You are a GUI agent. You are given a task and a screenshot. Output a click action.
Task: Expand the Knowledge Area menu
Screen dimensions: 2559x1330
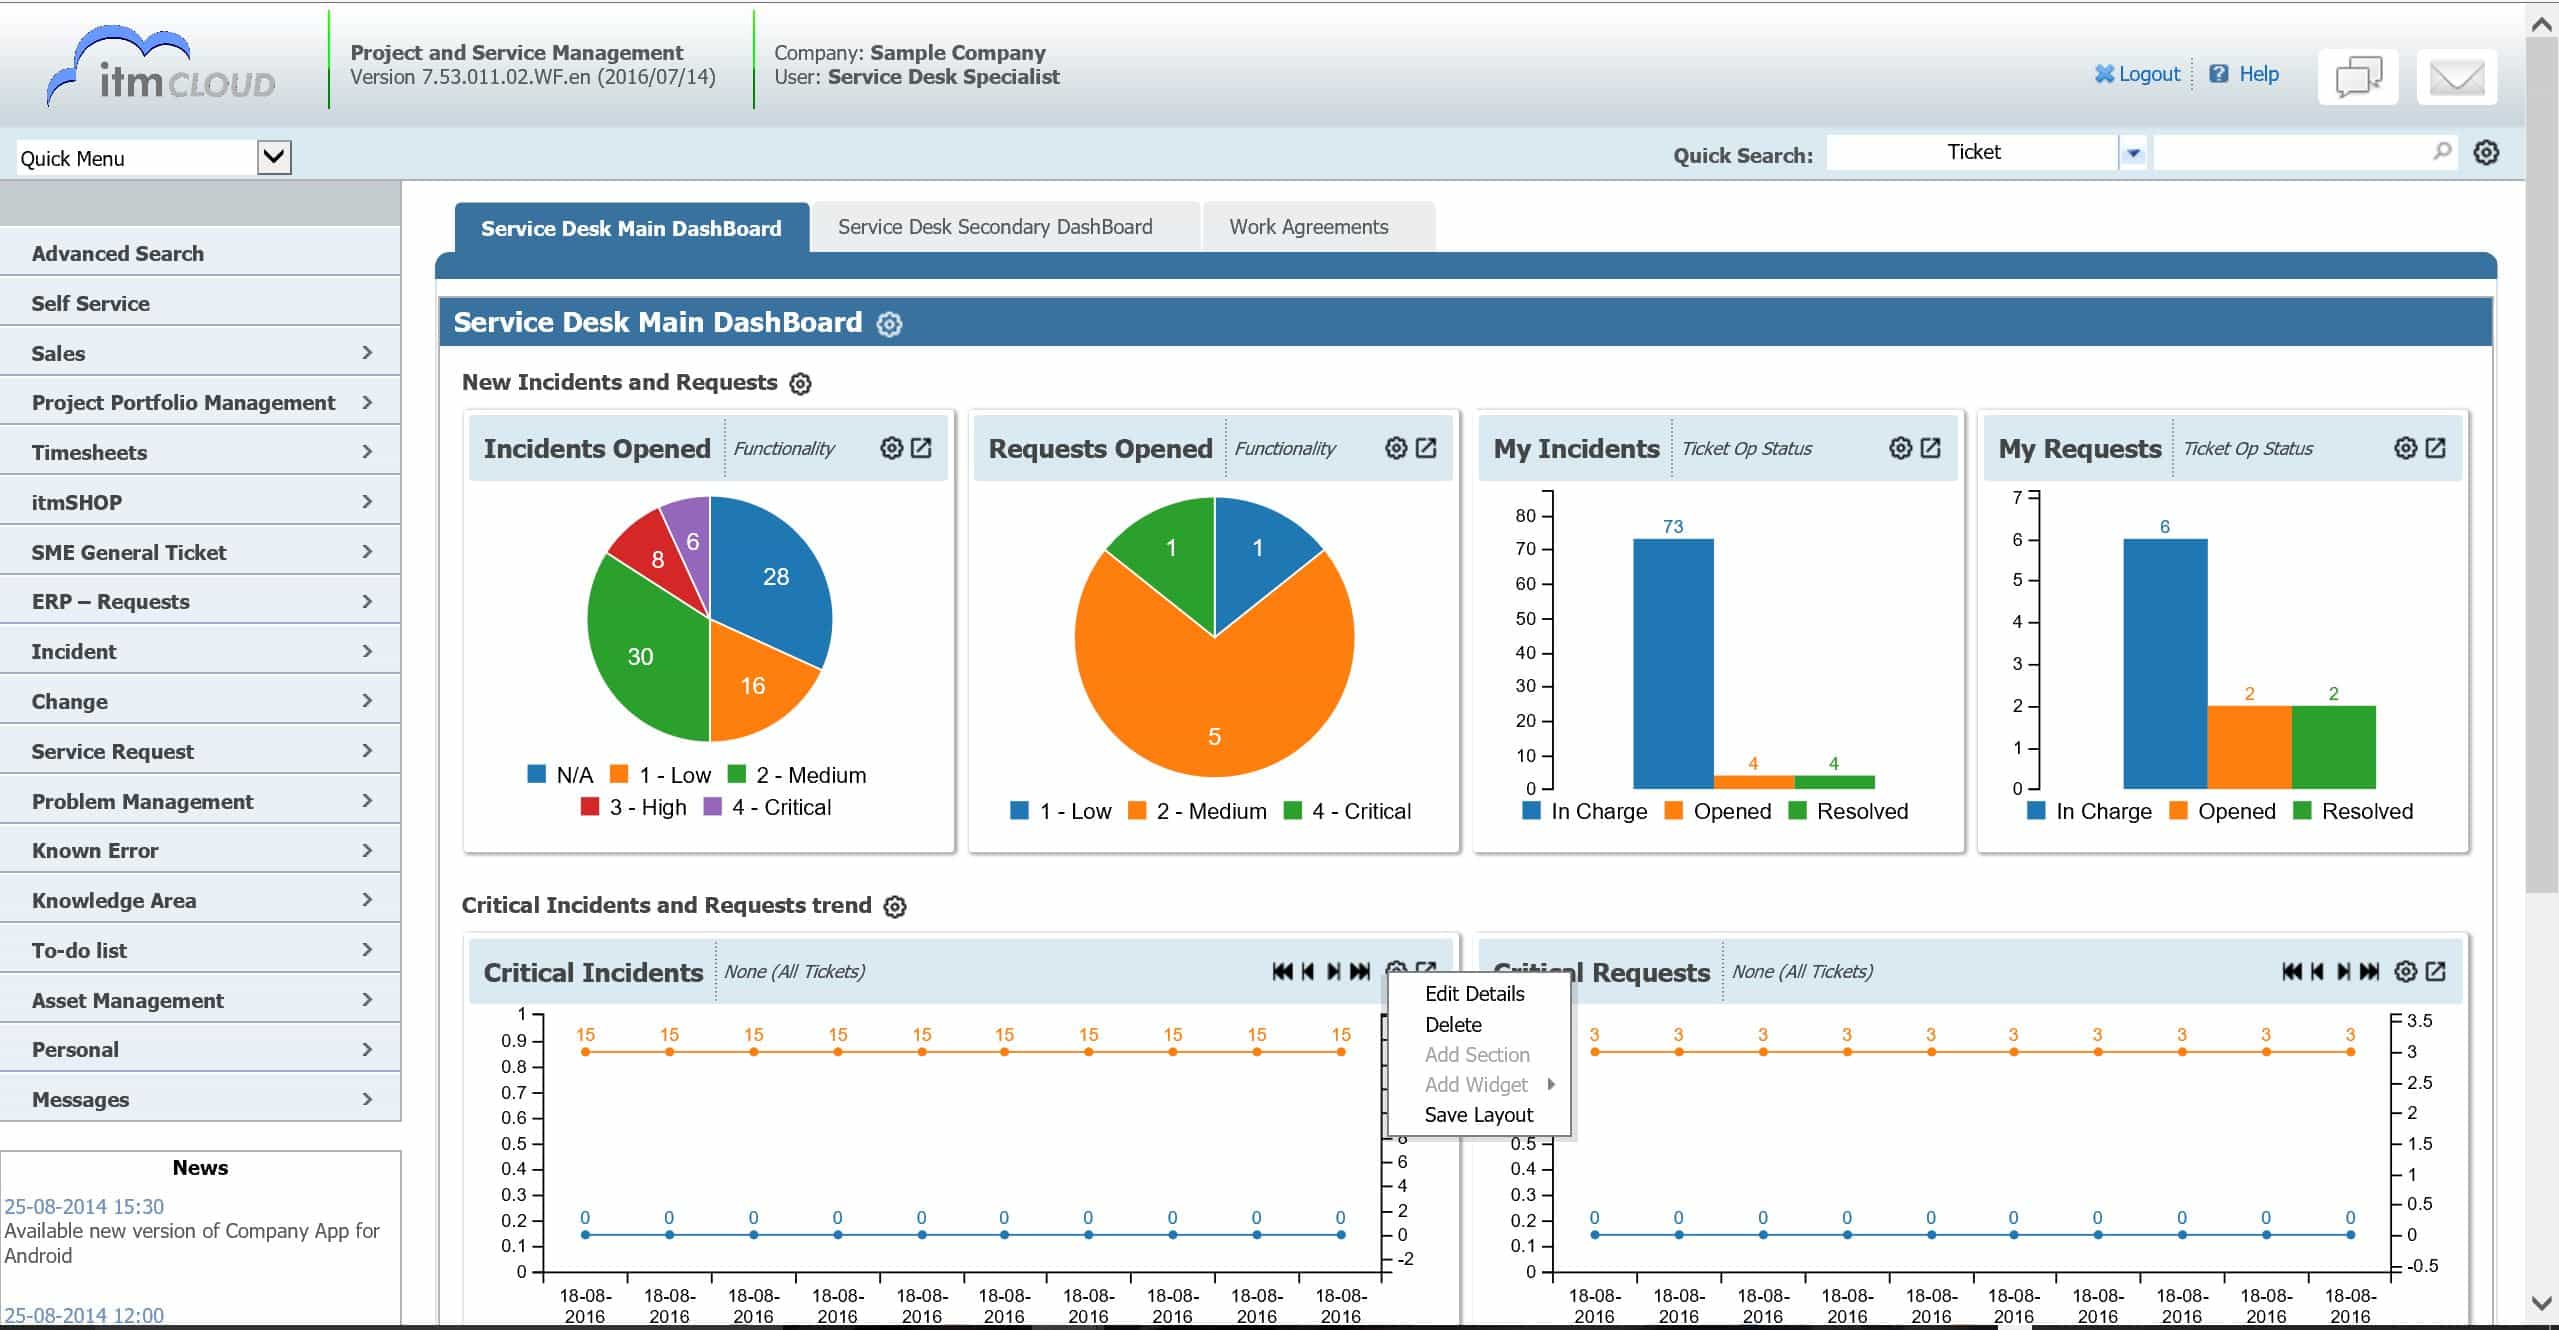(200, 900)
